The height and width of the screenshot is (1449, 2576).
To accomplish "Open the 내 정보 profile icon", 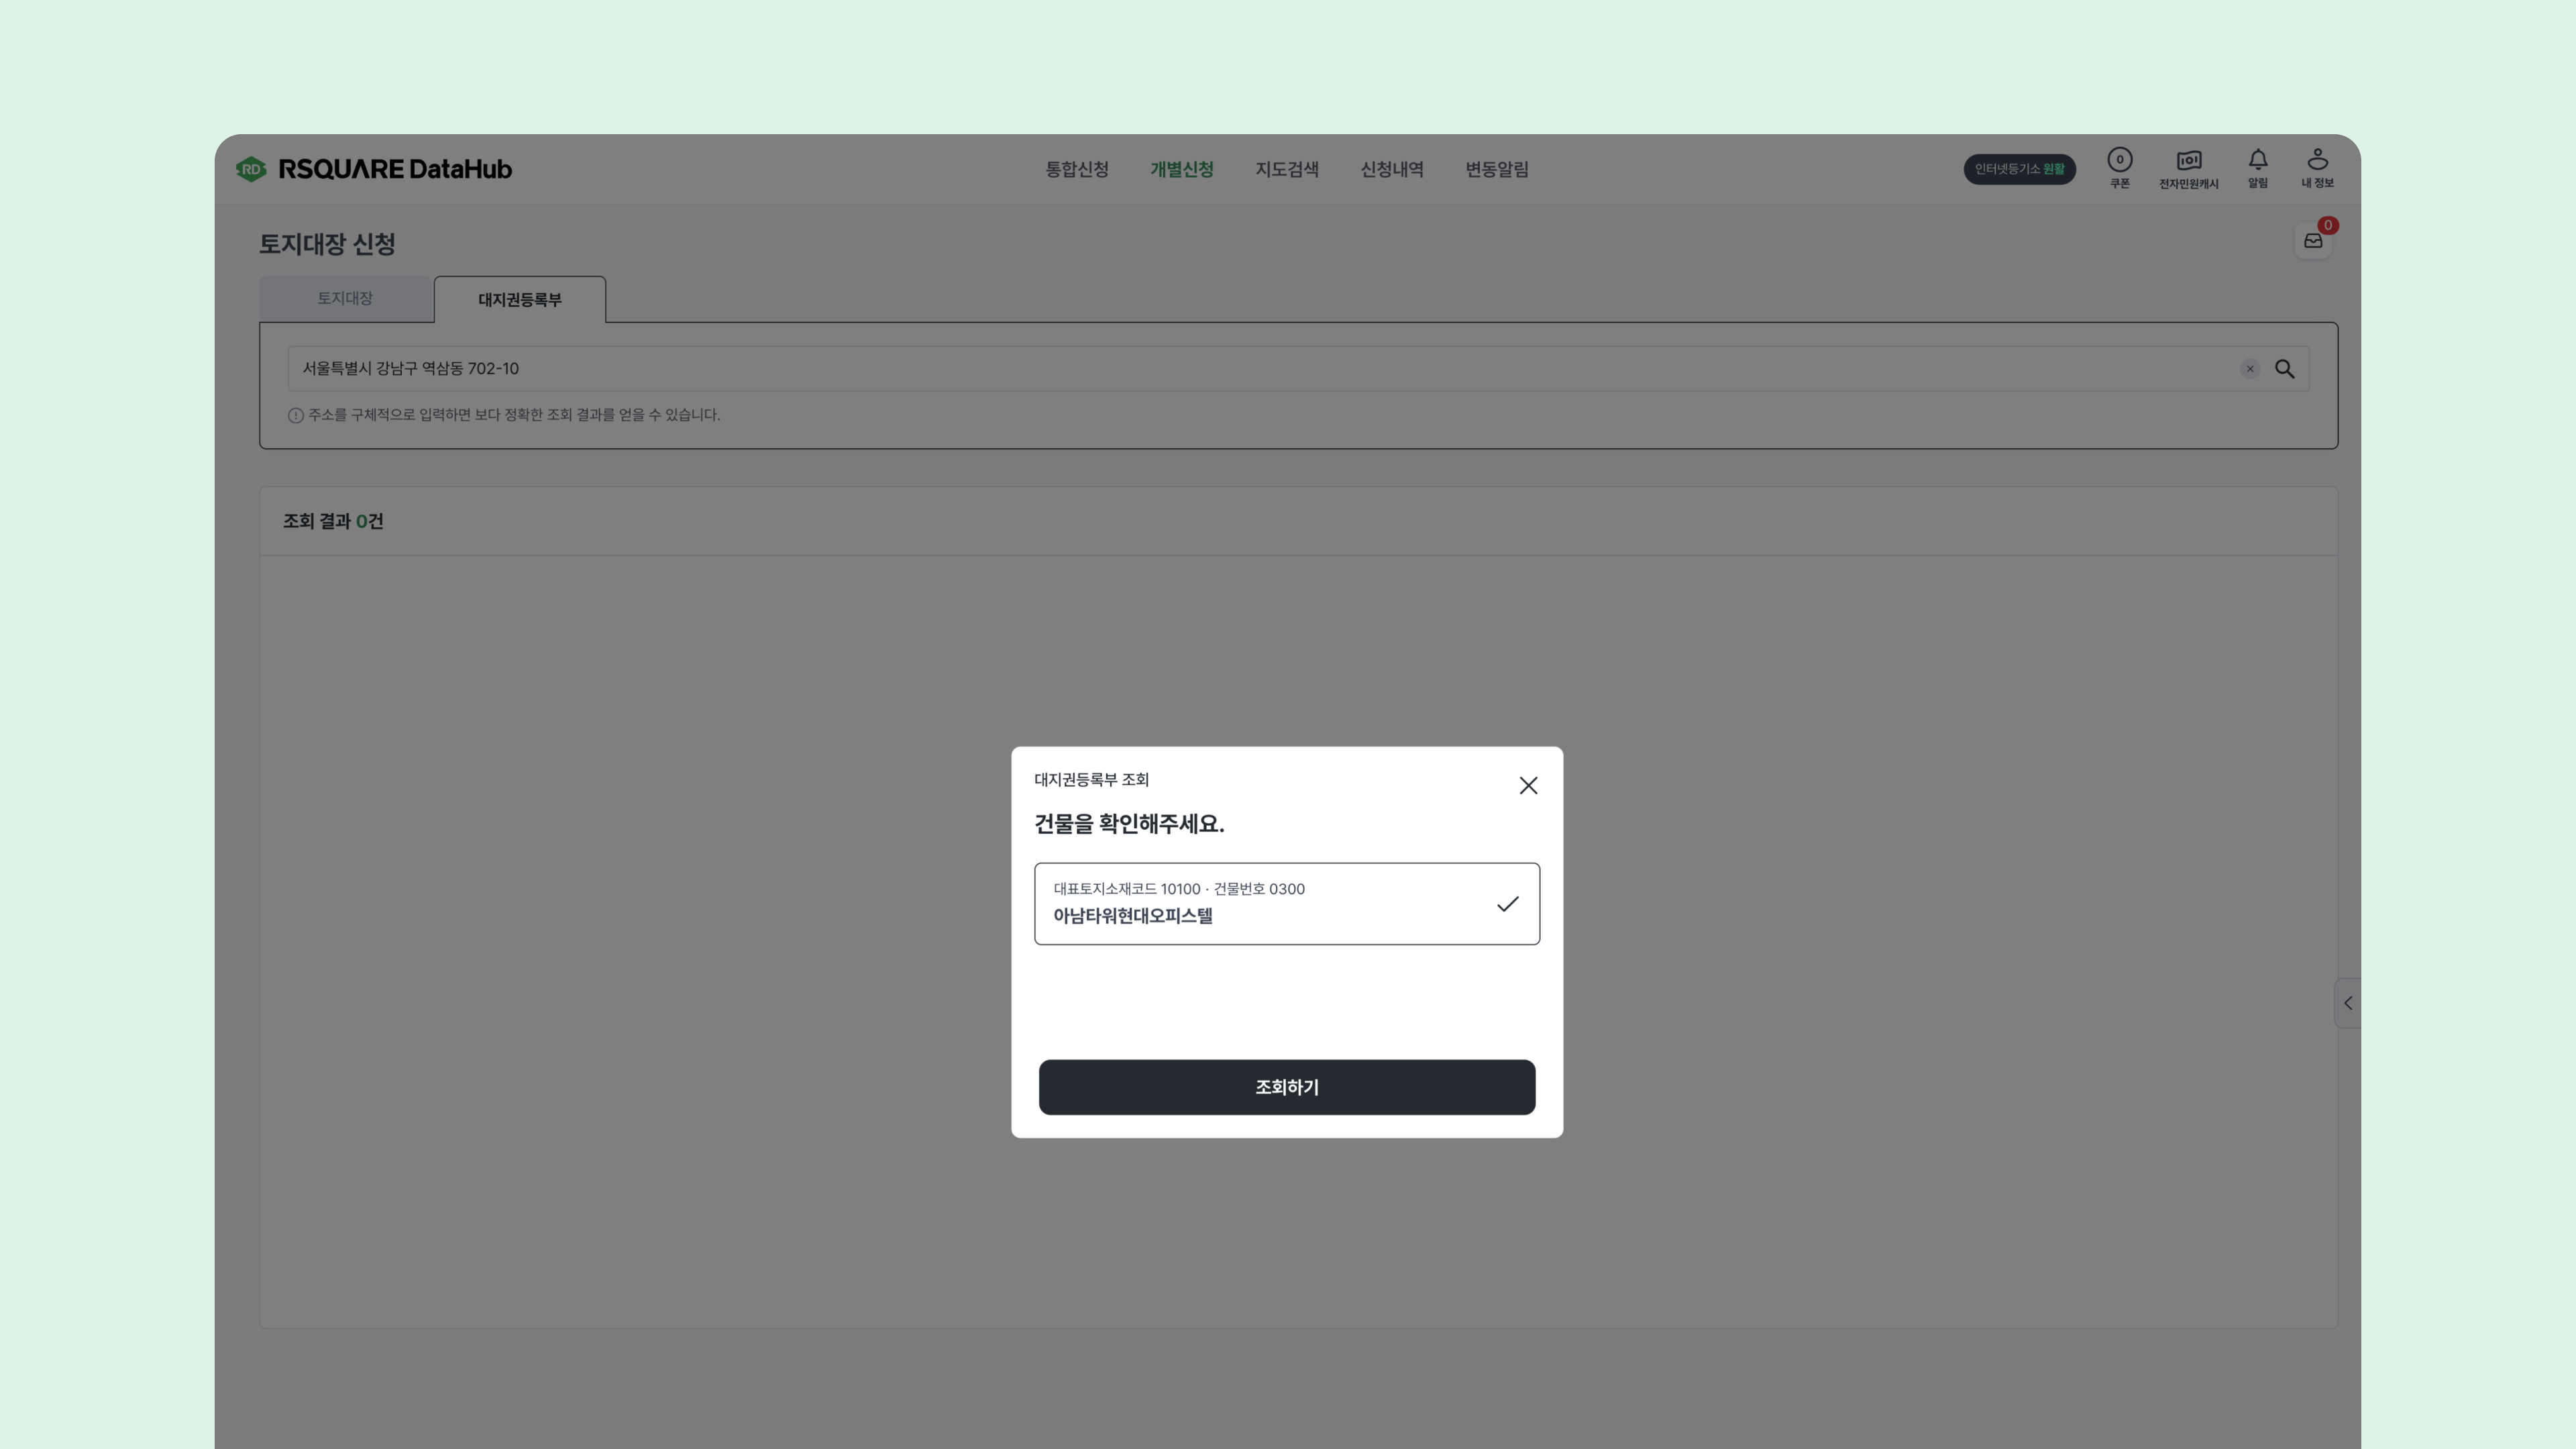I will 2317,168.
